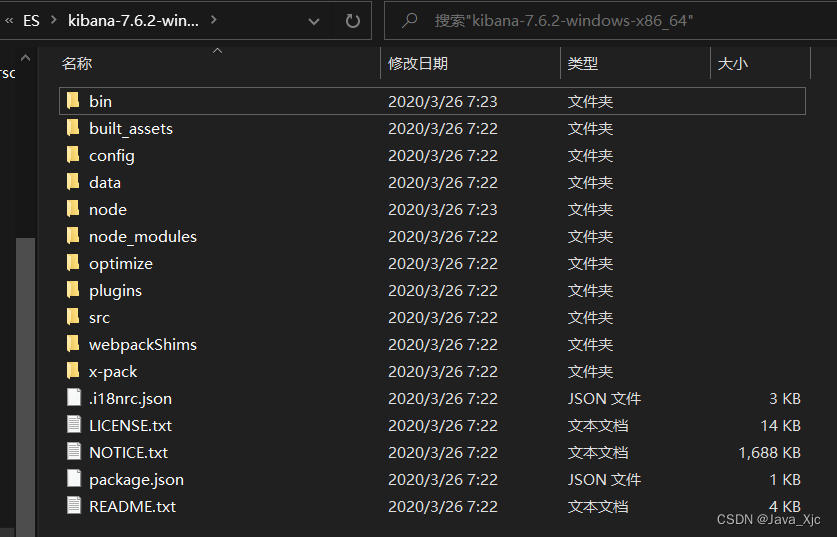Click the README.txt file icon
The image size is (837, 537).
click(x=74, y=506)
